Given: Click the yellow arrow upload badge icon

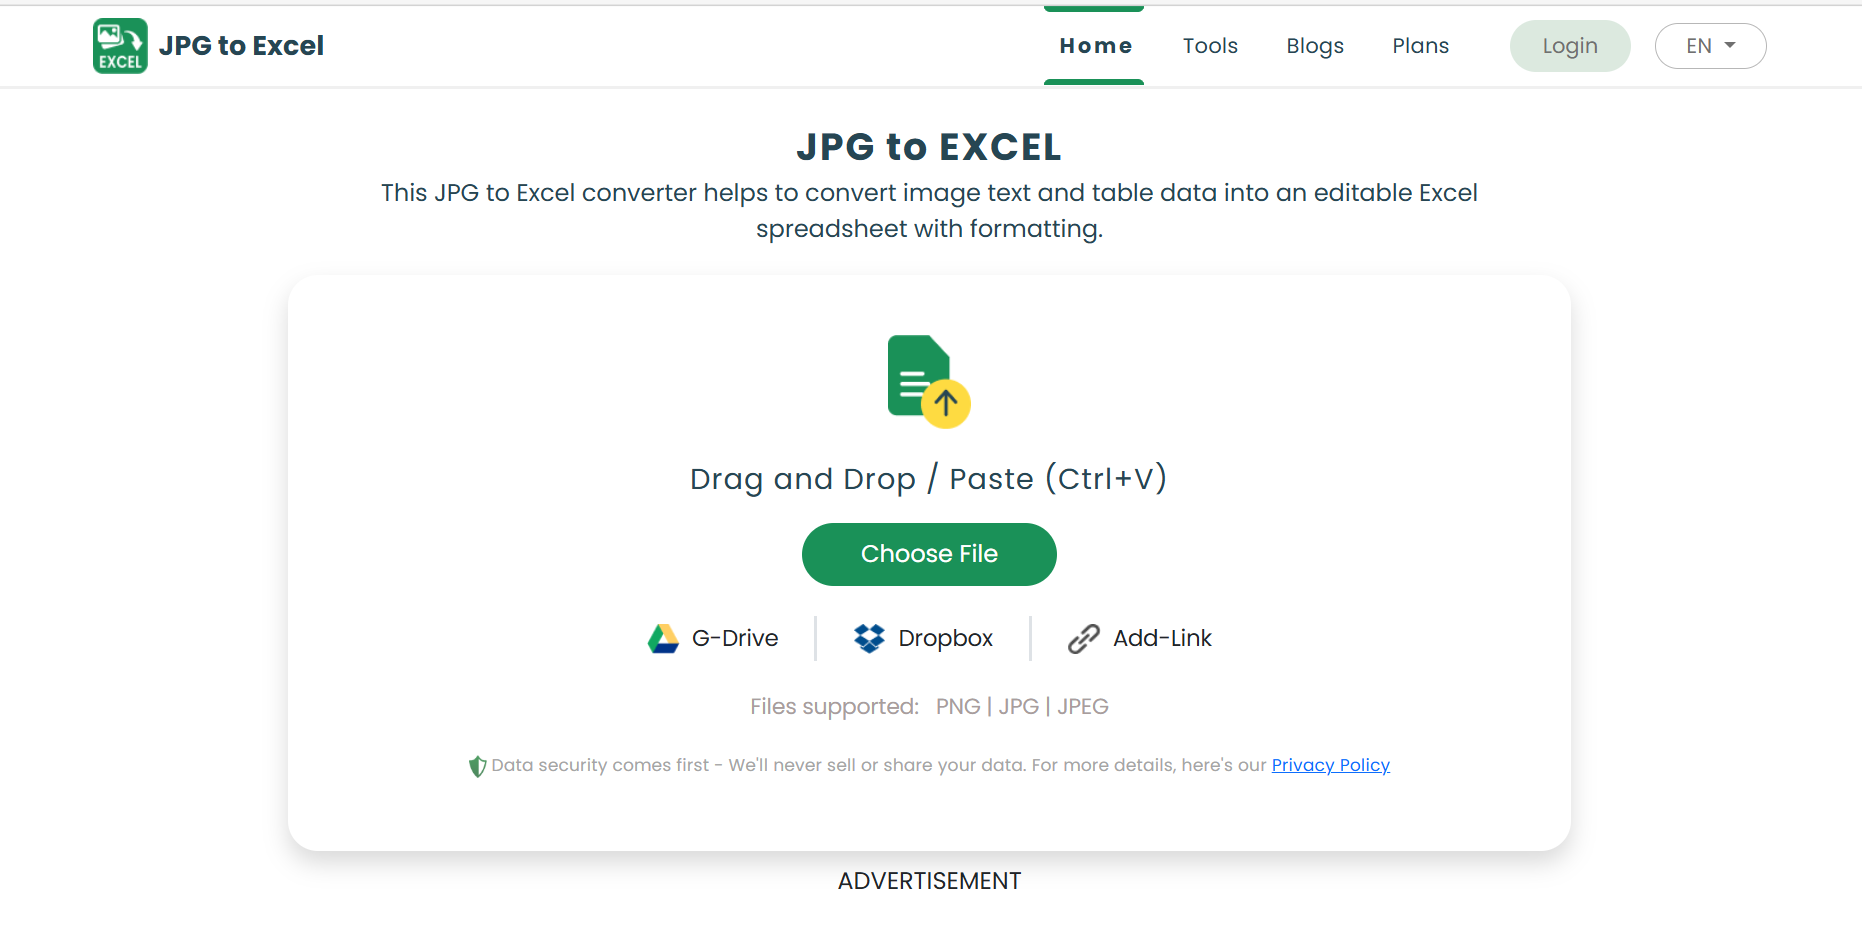Looking at the screenshot, I should [946, 403].
